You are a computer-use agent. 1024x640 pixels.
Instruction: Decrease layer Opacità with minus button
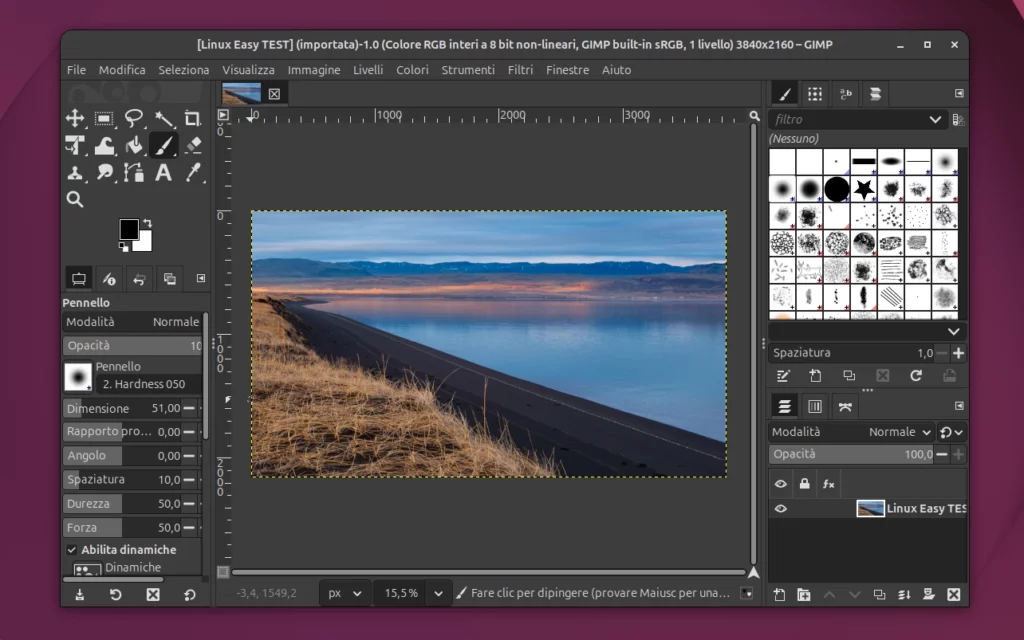[x=941, y=455]
